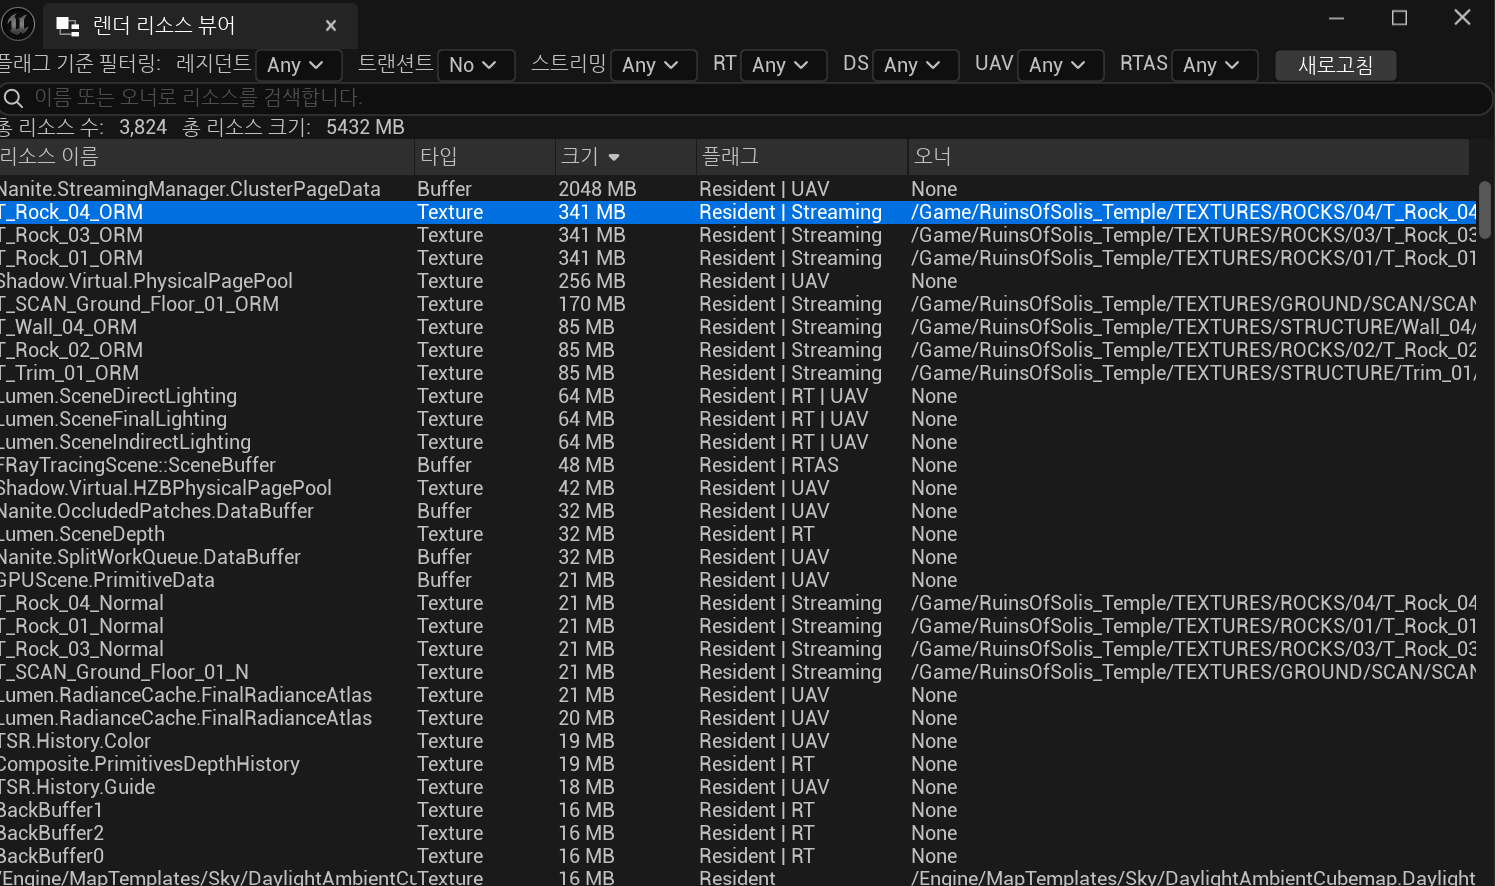
Task: Select Shadow.Virtual.HZBPhysicalPagePool row
Action: point(738,488)
